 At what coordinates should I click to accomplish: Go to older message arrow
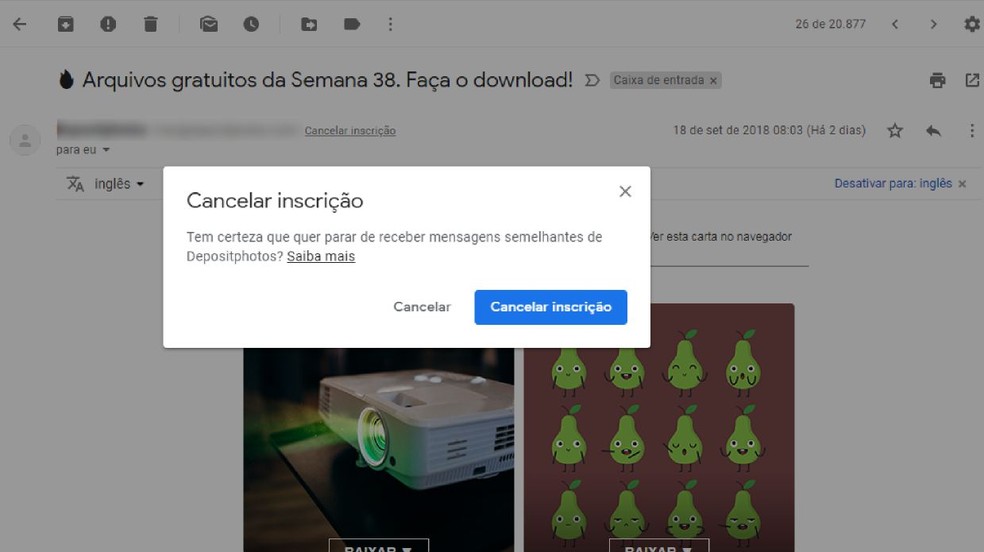coord(934,24)
